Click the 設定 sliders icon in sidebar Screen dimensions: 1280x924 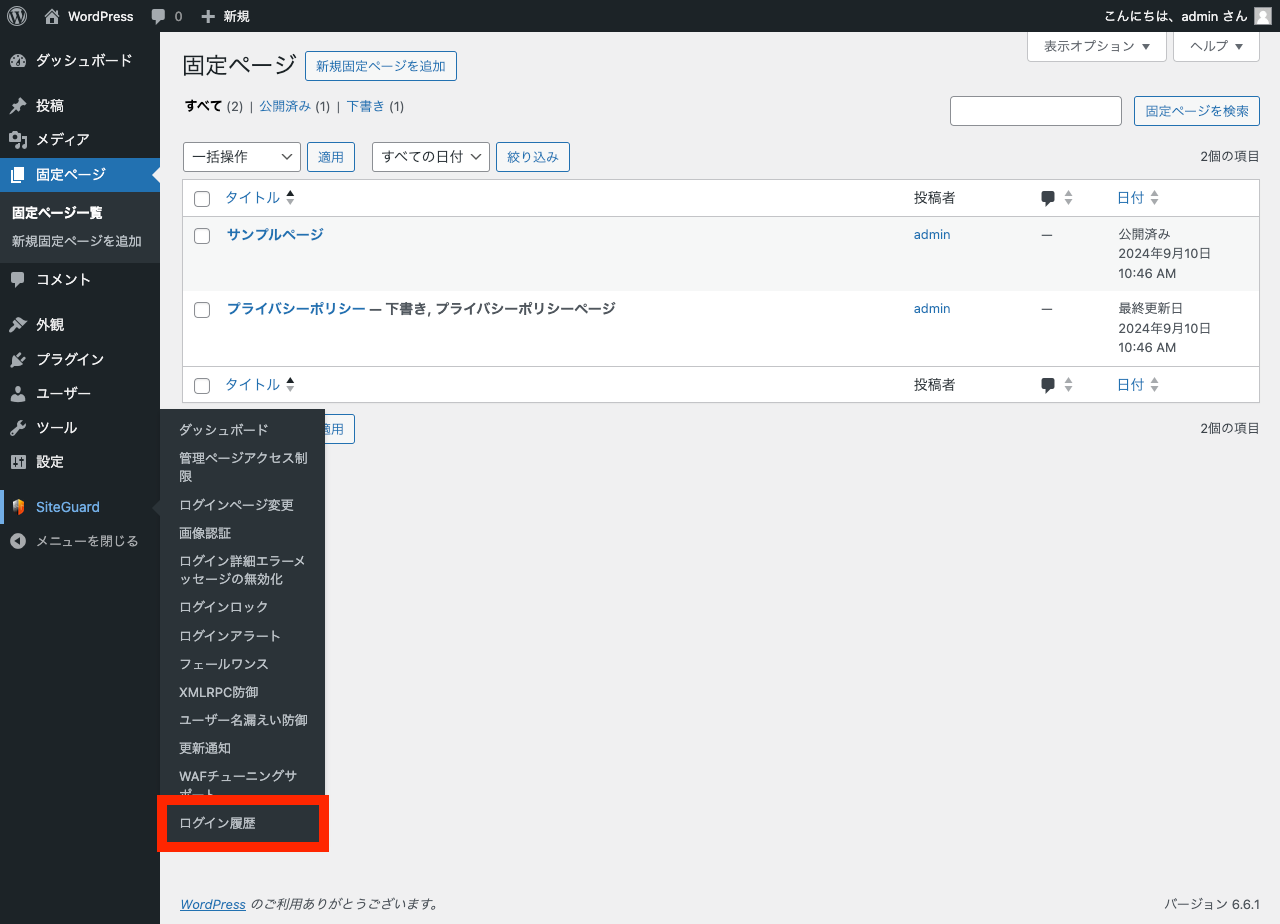point(18,462)
